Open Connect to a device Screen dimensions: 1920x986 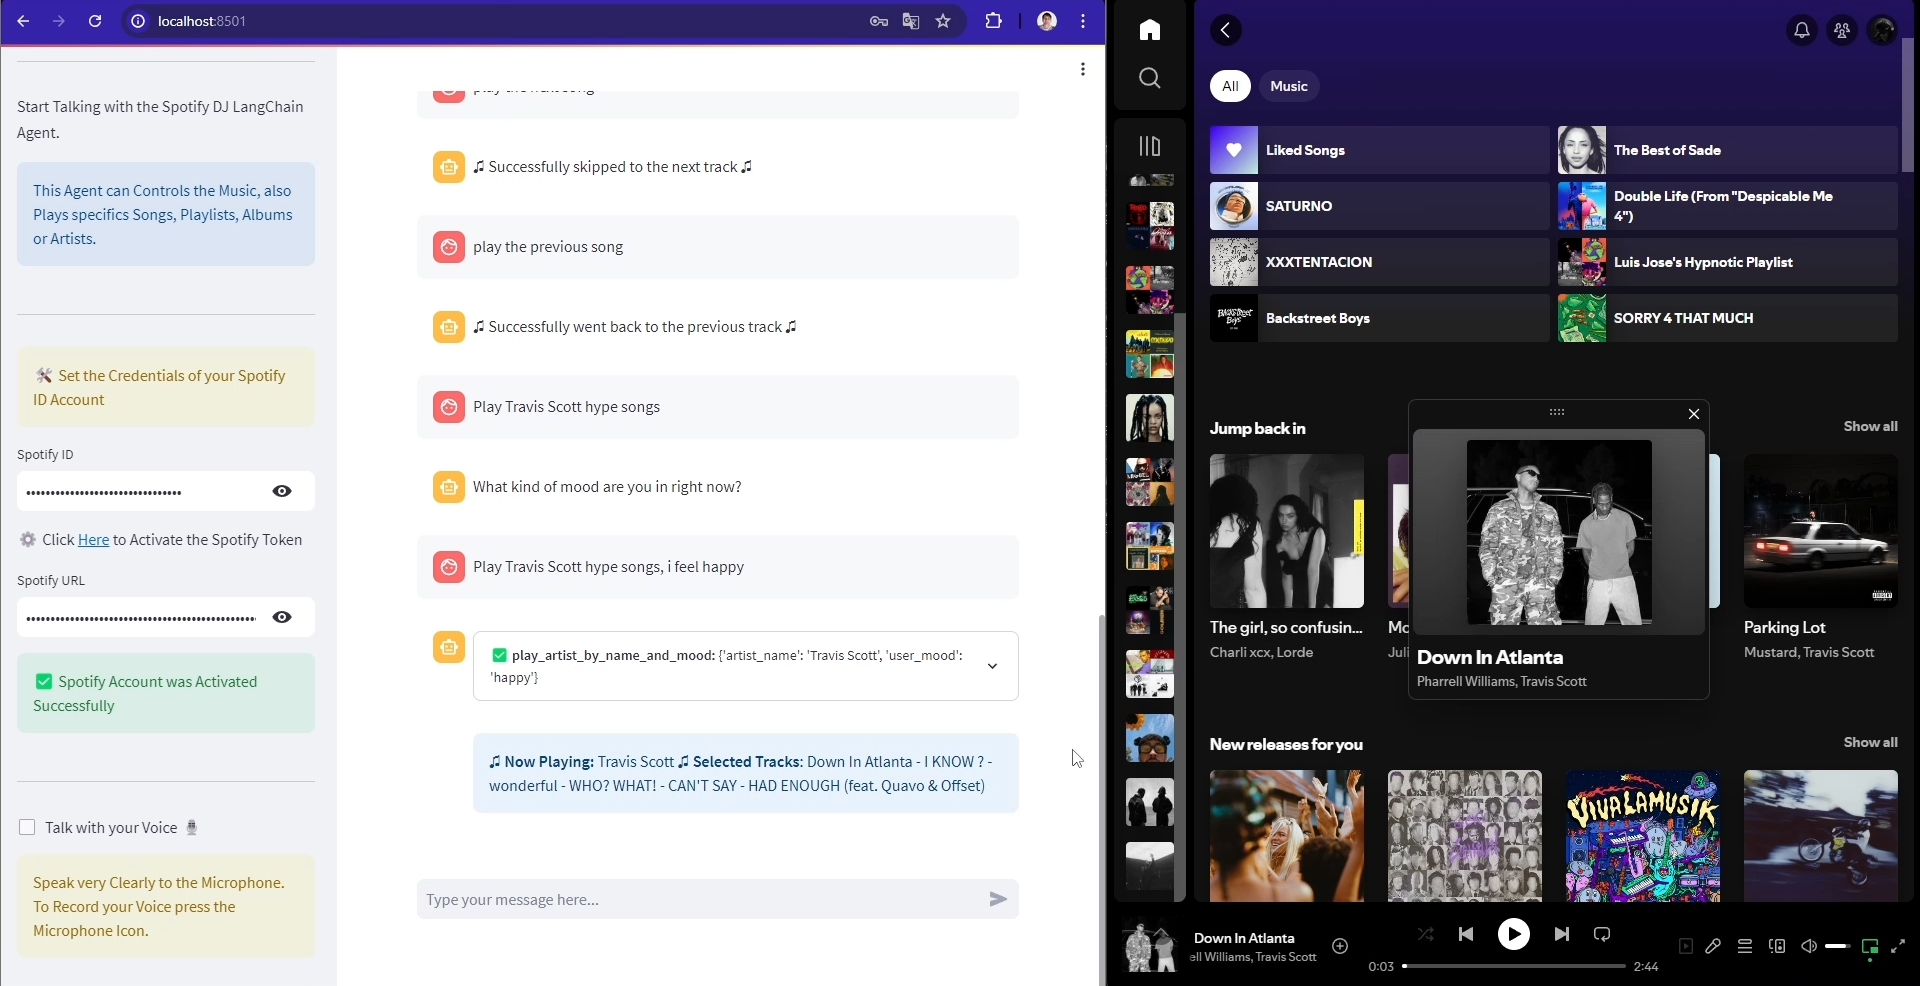1777,946
